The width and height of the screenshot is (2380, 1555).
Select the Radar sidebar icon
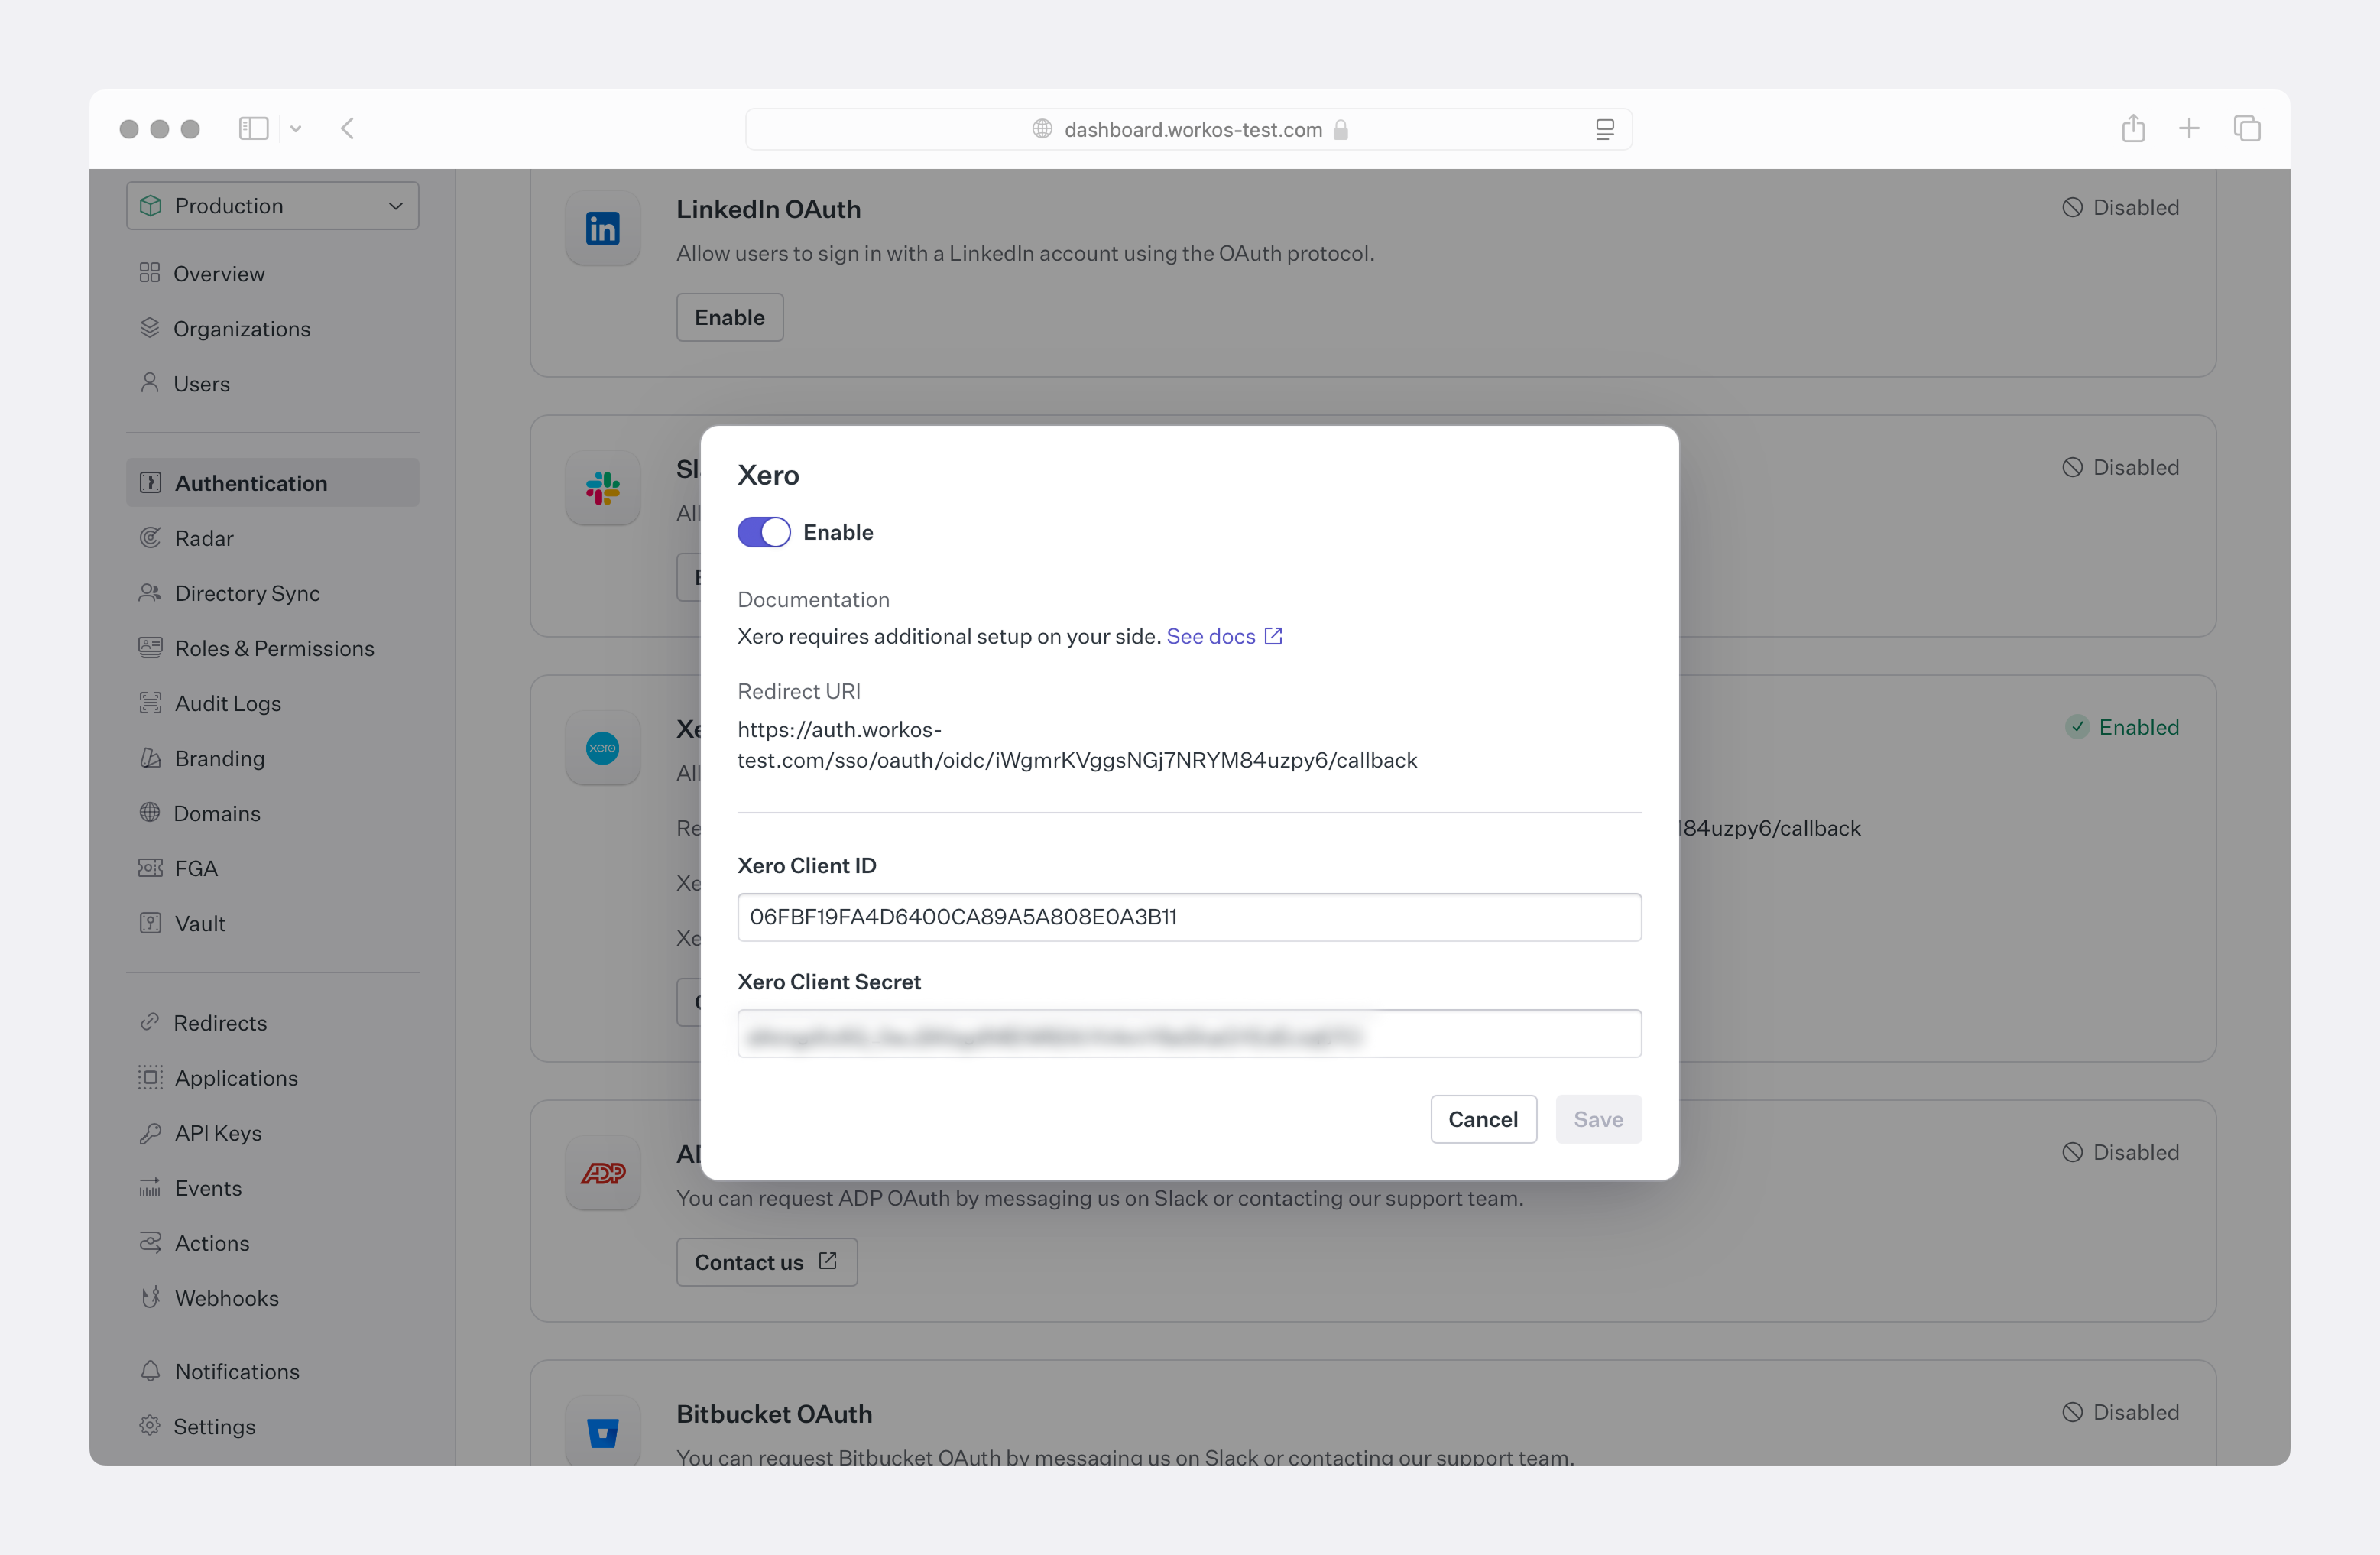(150, 537)
